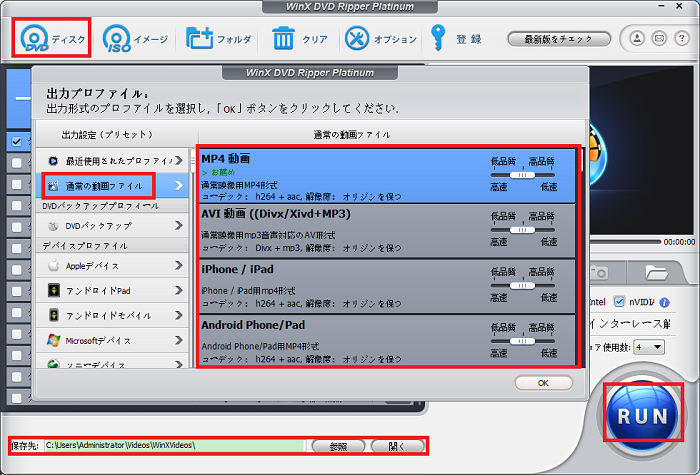Image resolution: width=700 pixels, height=475 pixels.
Task: Click the DVDバックアップ disc icon
Action: [x=53, y=226]
